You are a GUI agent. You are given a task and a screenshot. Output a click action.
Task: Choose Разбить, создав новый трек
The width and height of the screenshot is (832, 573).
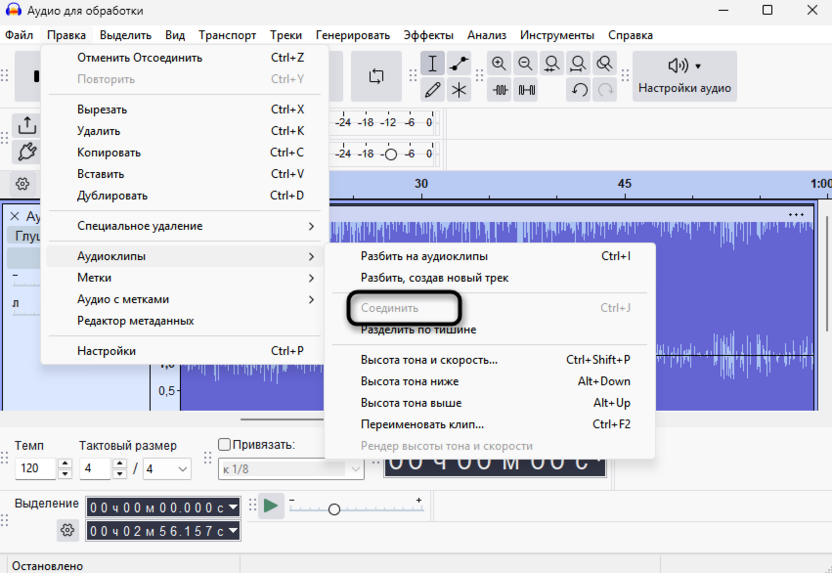pos(490,278)
